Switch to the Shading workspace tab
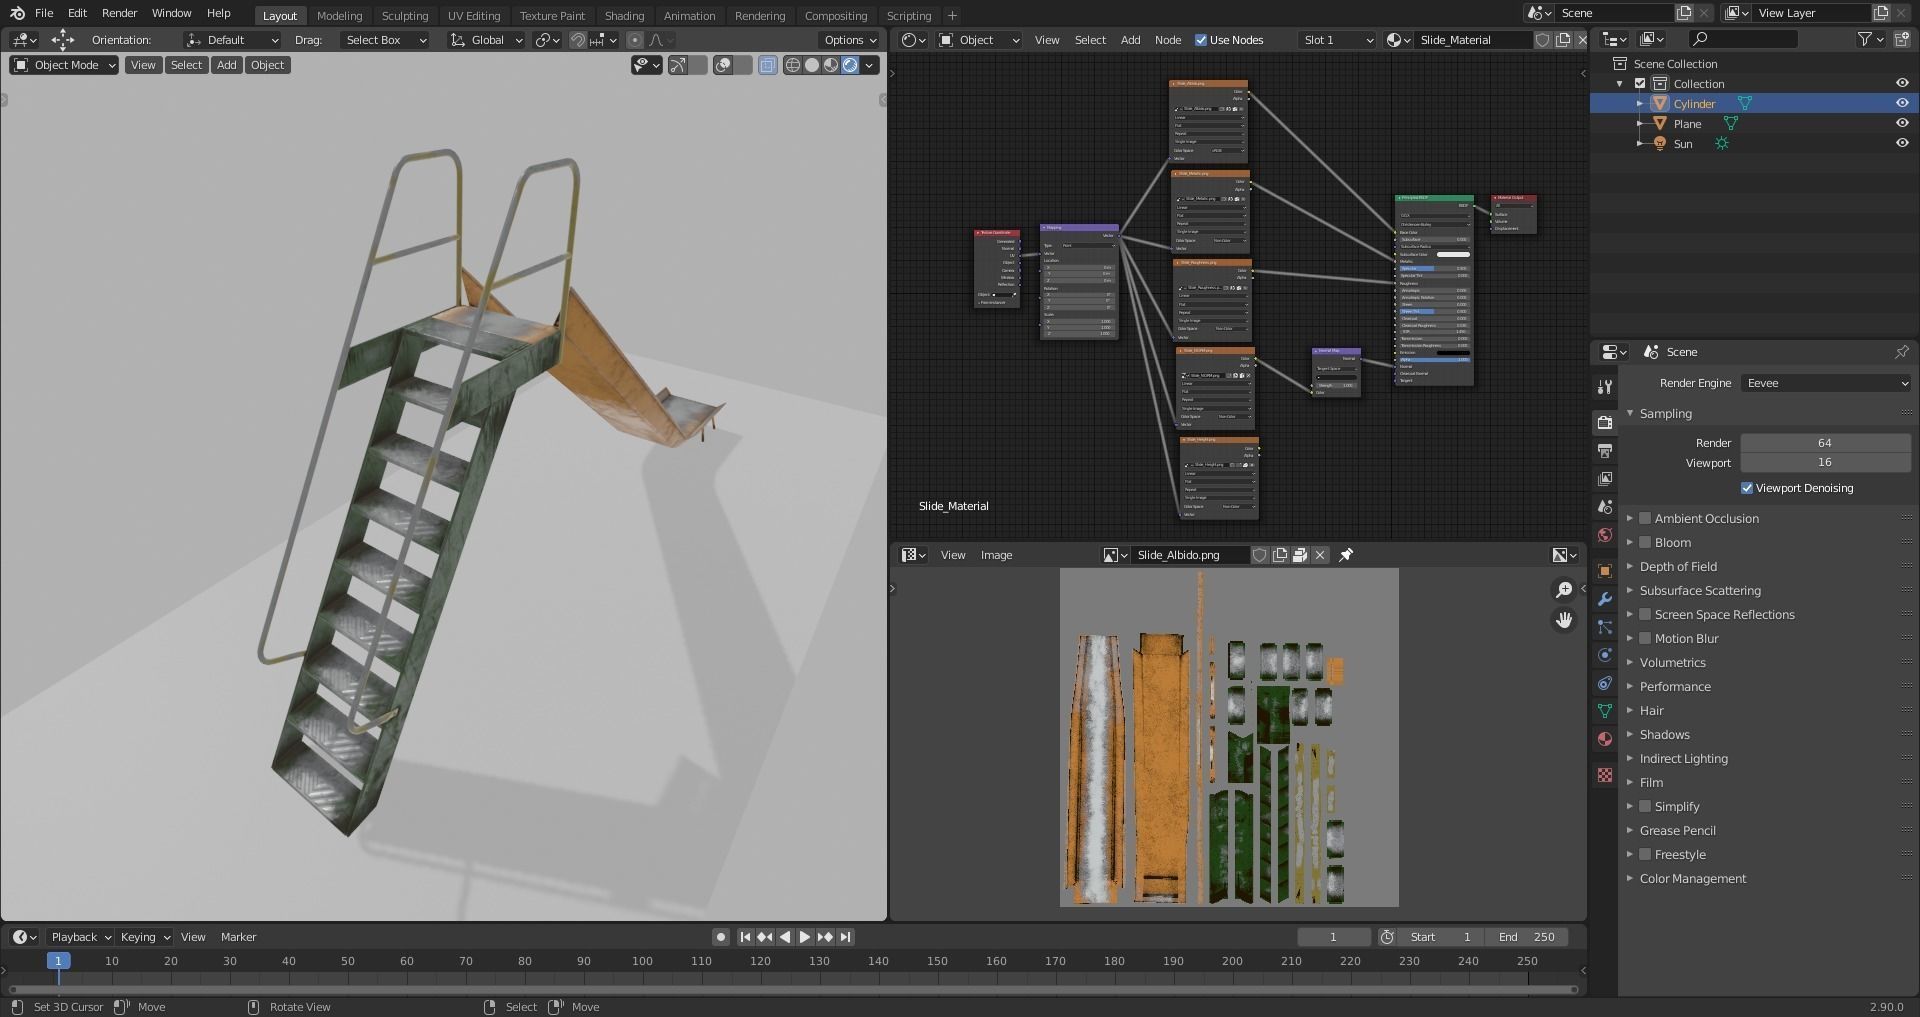1920x1017 pixels. coord(624,15)
